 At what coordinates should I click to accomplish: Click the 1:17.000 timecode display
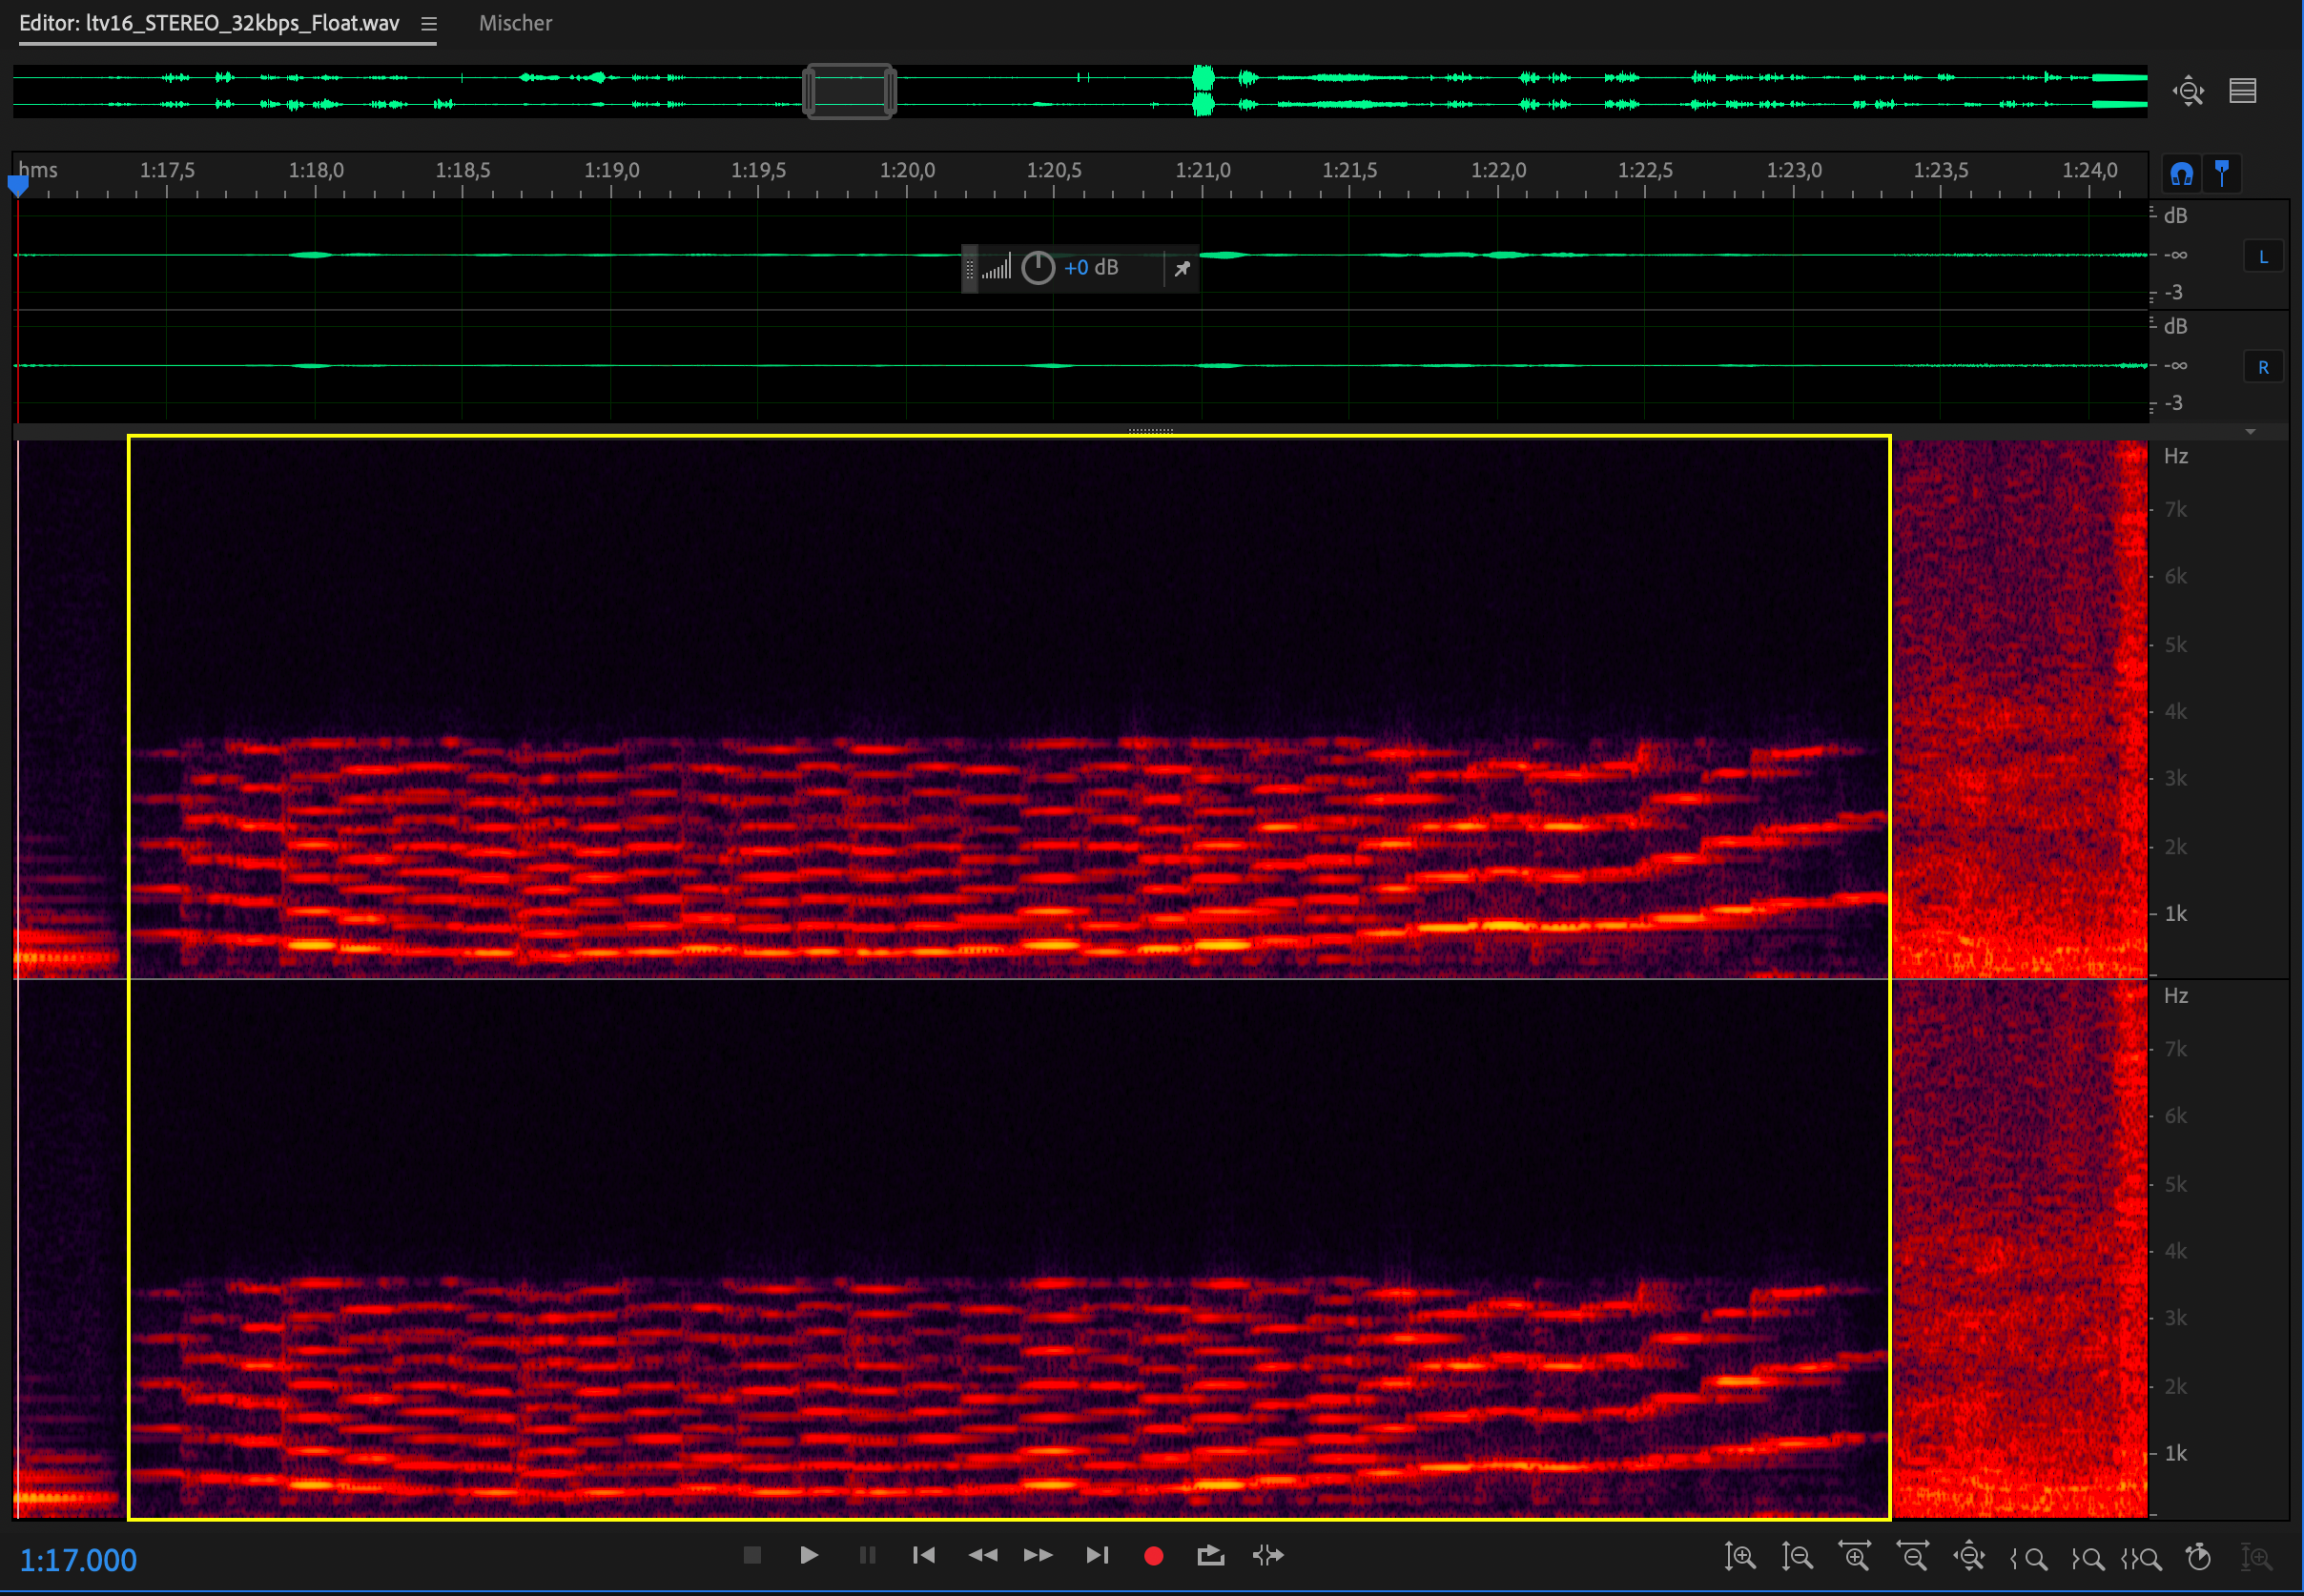click(78, 1560)
